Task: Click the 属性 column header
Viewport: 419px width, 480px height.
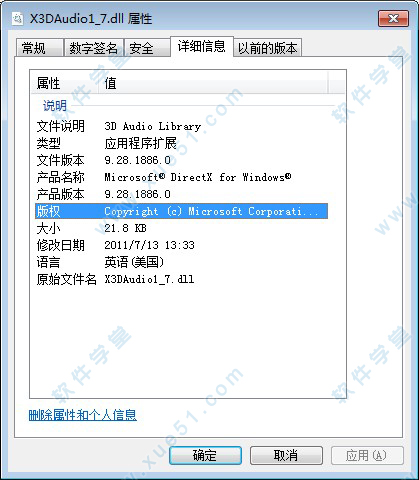Action: [65, 83]
